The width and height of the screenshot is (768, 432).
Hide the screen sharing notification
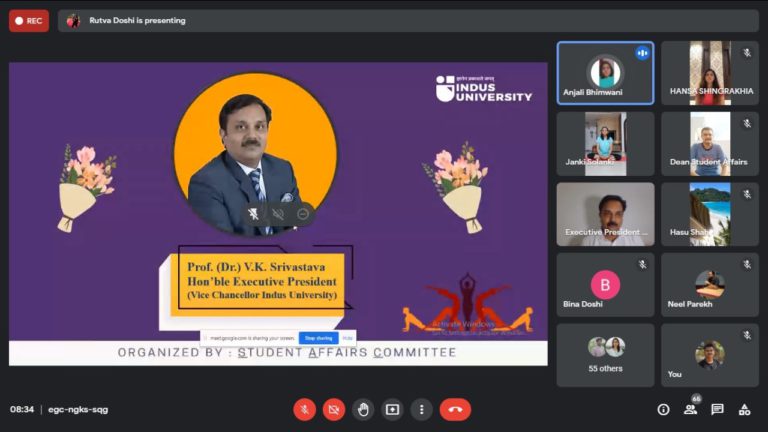tap(347, 338)
